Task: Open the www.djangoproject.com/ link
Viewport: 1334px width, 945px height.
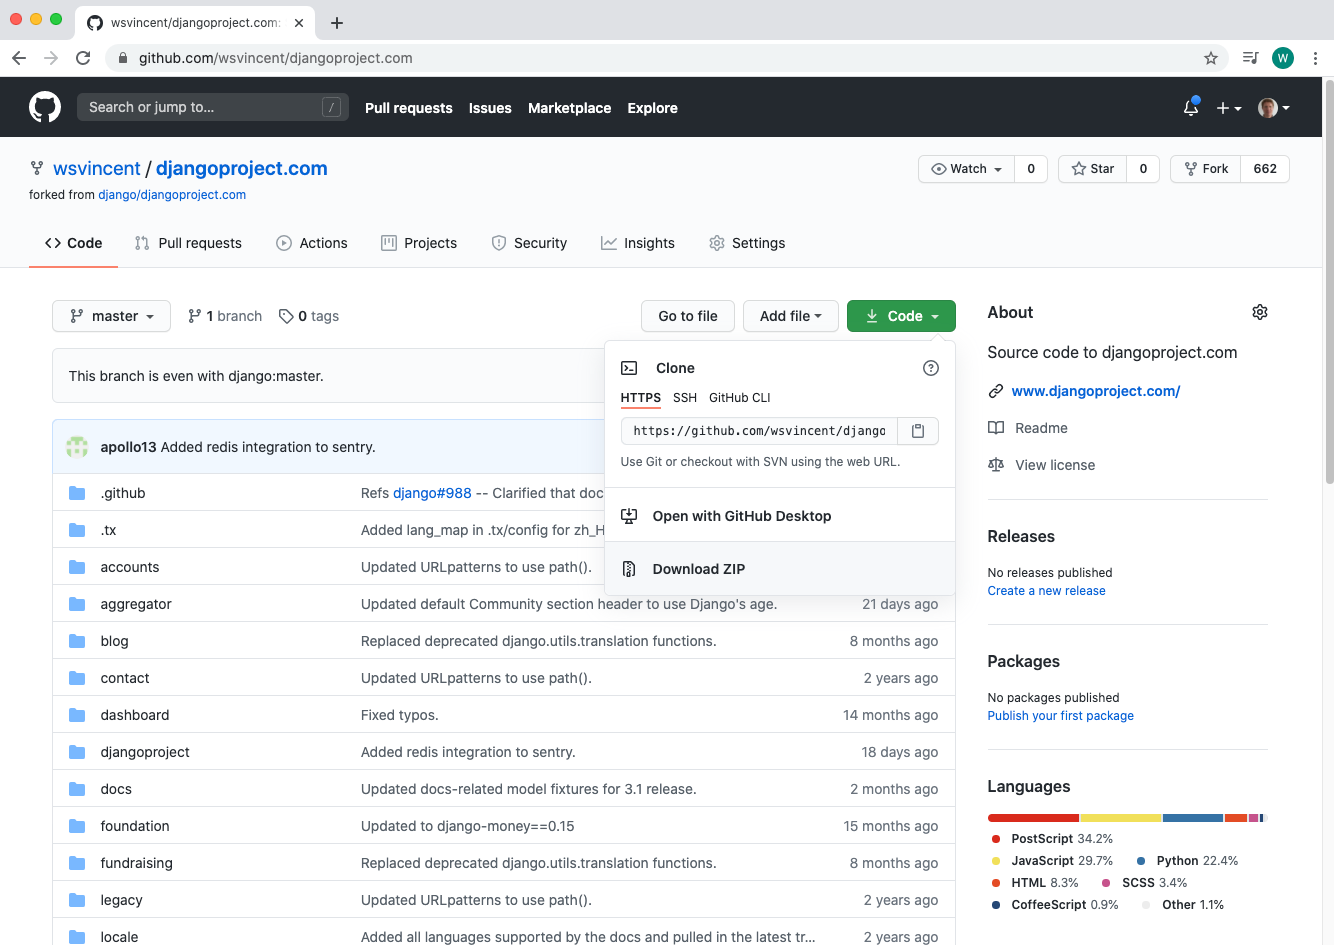Action: pos(1096,391)
